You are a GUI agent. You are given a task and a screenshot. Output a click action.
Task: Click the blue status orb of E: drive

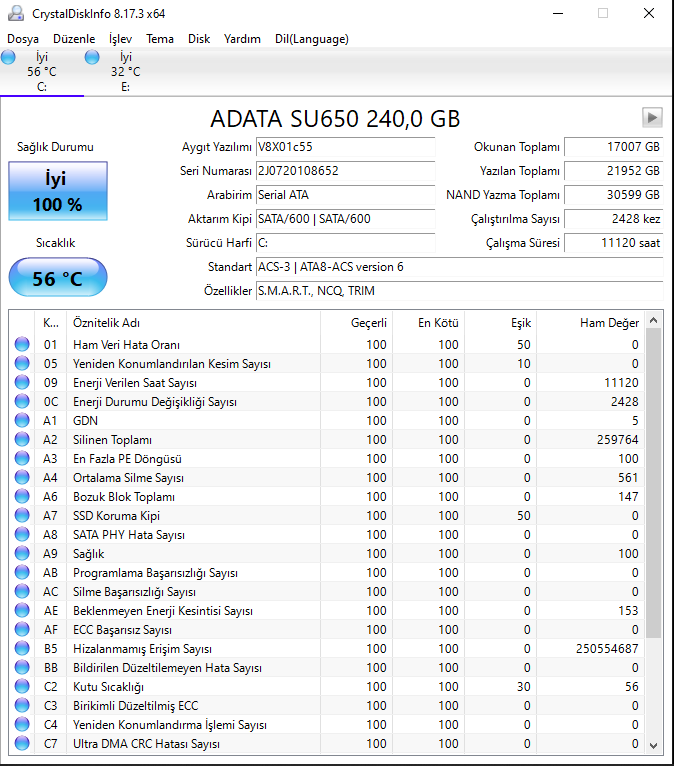coord(92,57)
